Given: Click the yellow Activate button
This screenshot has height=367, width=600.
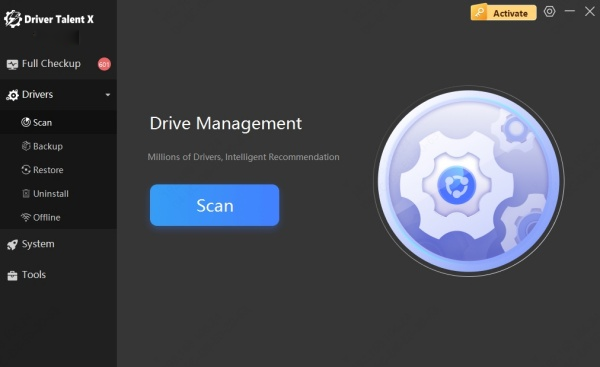Looking at the screenshot, I should 503,13.
